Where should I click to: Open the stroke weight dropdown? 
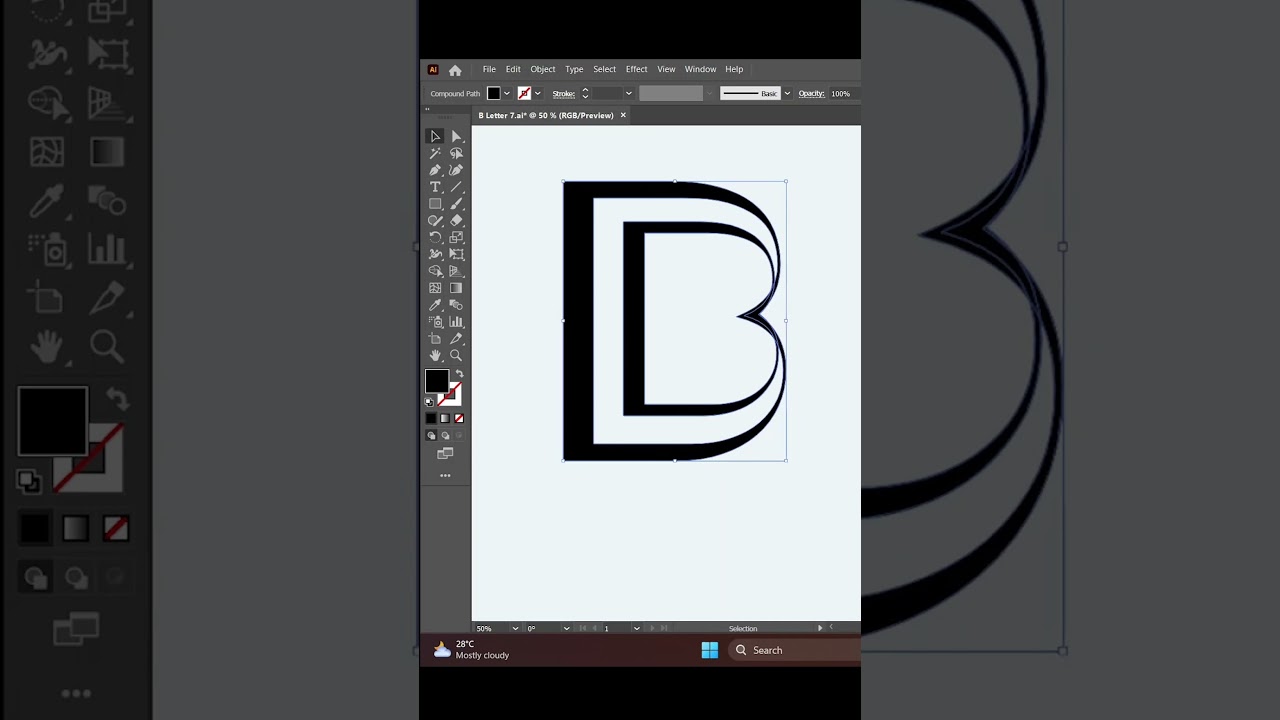629,93
